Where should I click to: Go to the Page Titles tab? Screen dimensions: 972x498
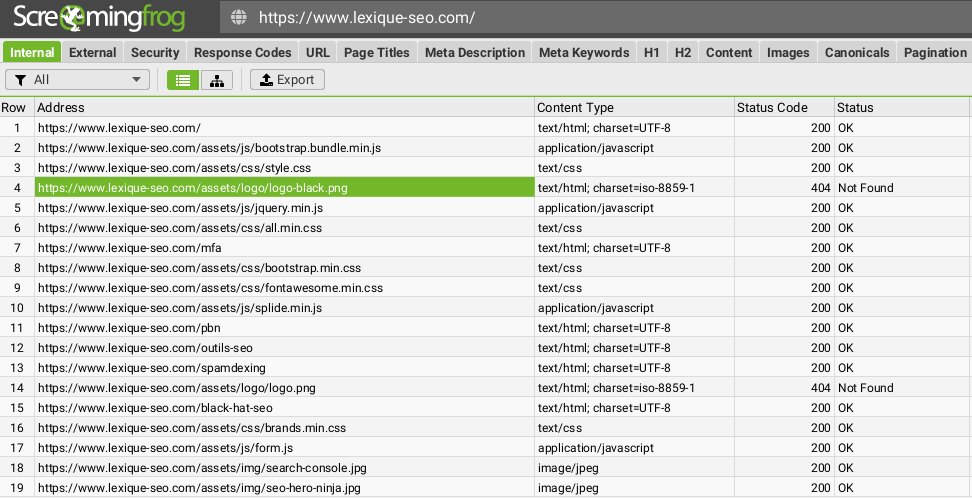point(376,53)
